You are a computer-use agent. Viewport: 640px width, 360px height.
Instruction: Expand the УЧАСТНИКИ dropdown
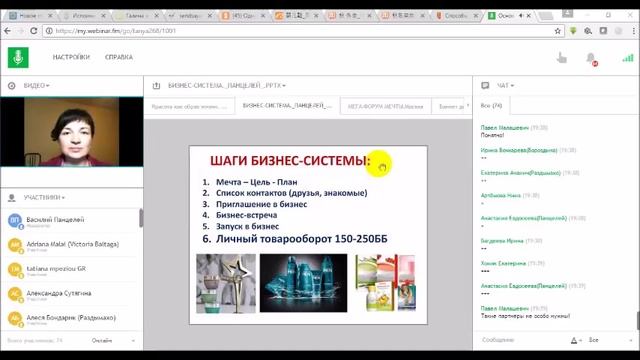(44, 198)
